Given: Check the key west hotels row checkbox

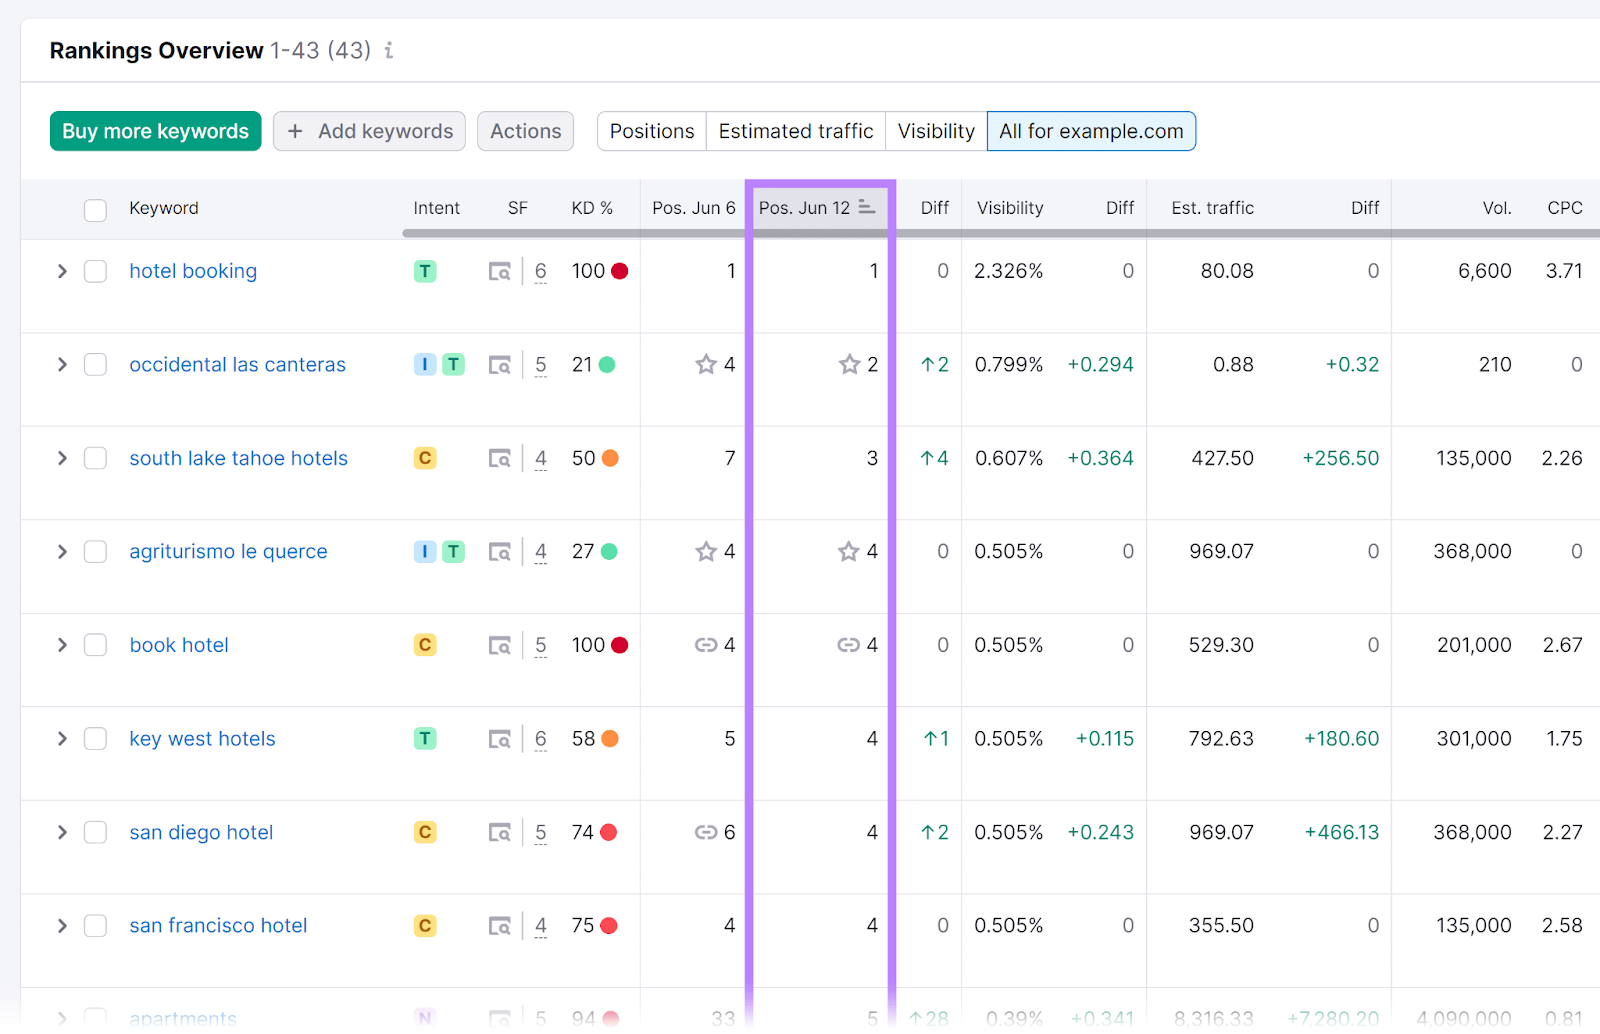Looking at the screenshot, I should [95, 738].
